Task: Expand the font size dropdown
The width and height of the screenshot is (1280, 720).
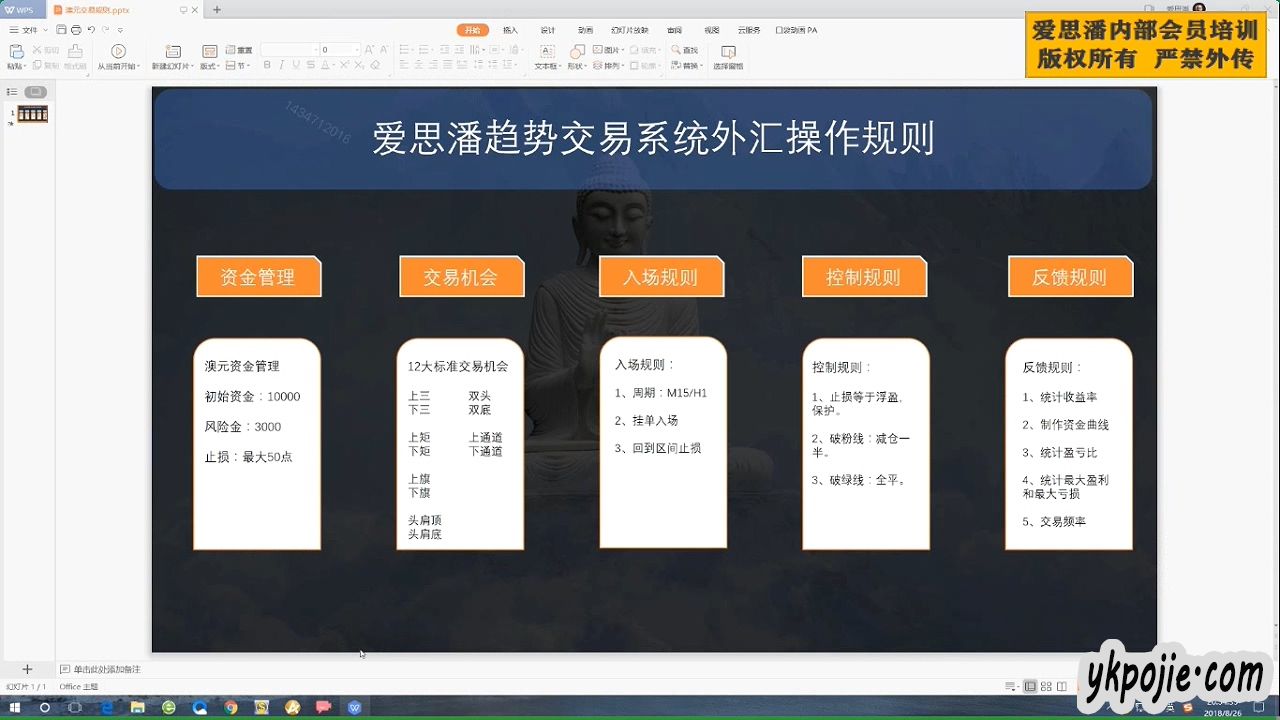Action: pyautogui.click(x=357, y=50)
